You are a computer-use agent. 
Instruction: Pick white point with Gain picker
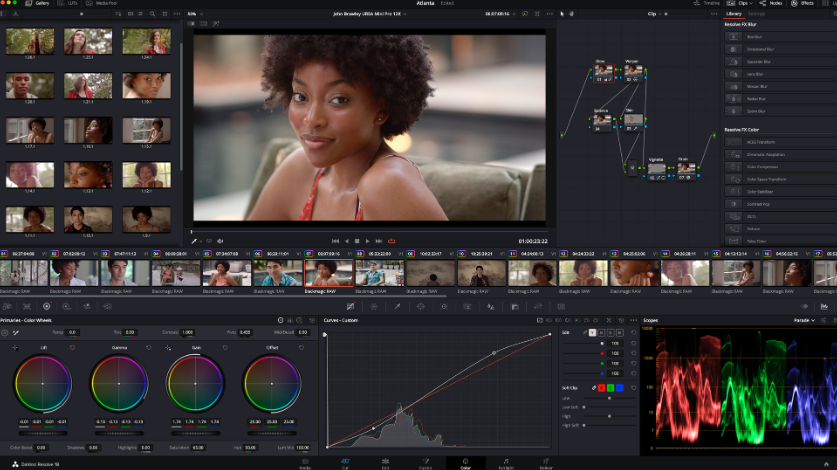pos(168,348)
